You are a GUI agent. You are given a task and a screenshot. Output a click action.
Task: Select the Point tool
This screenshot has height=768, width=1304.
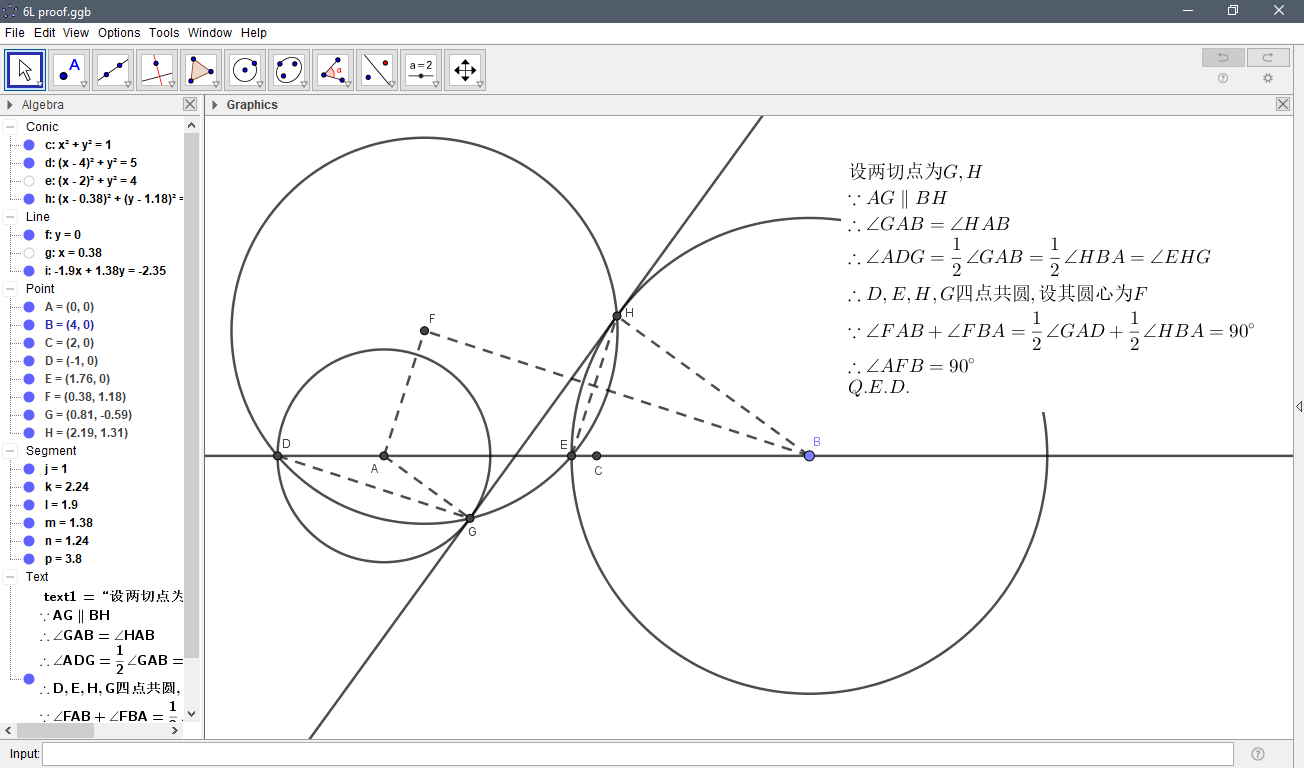(x=69, y=69)
